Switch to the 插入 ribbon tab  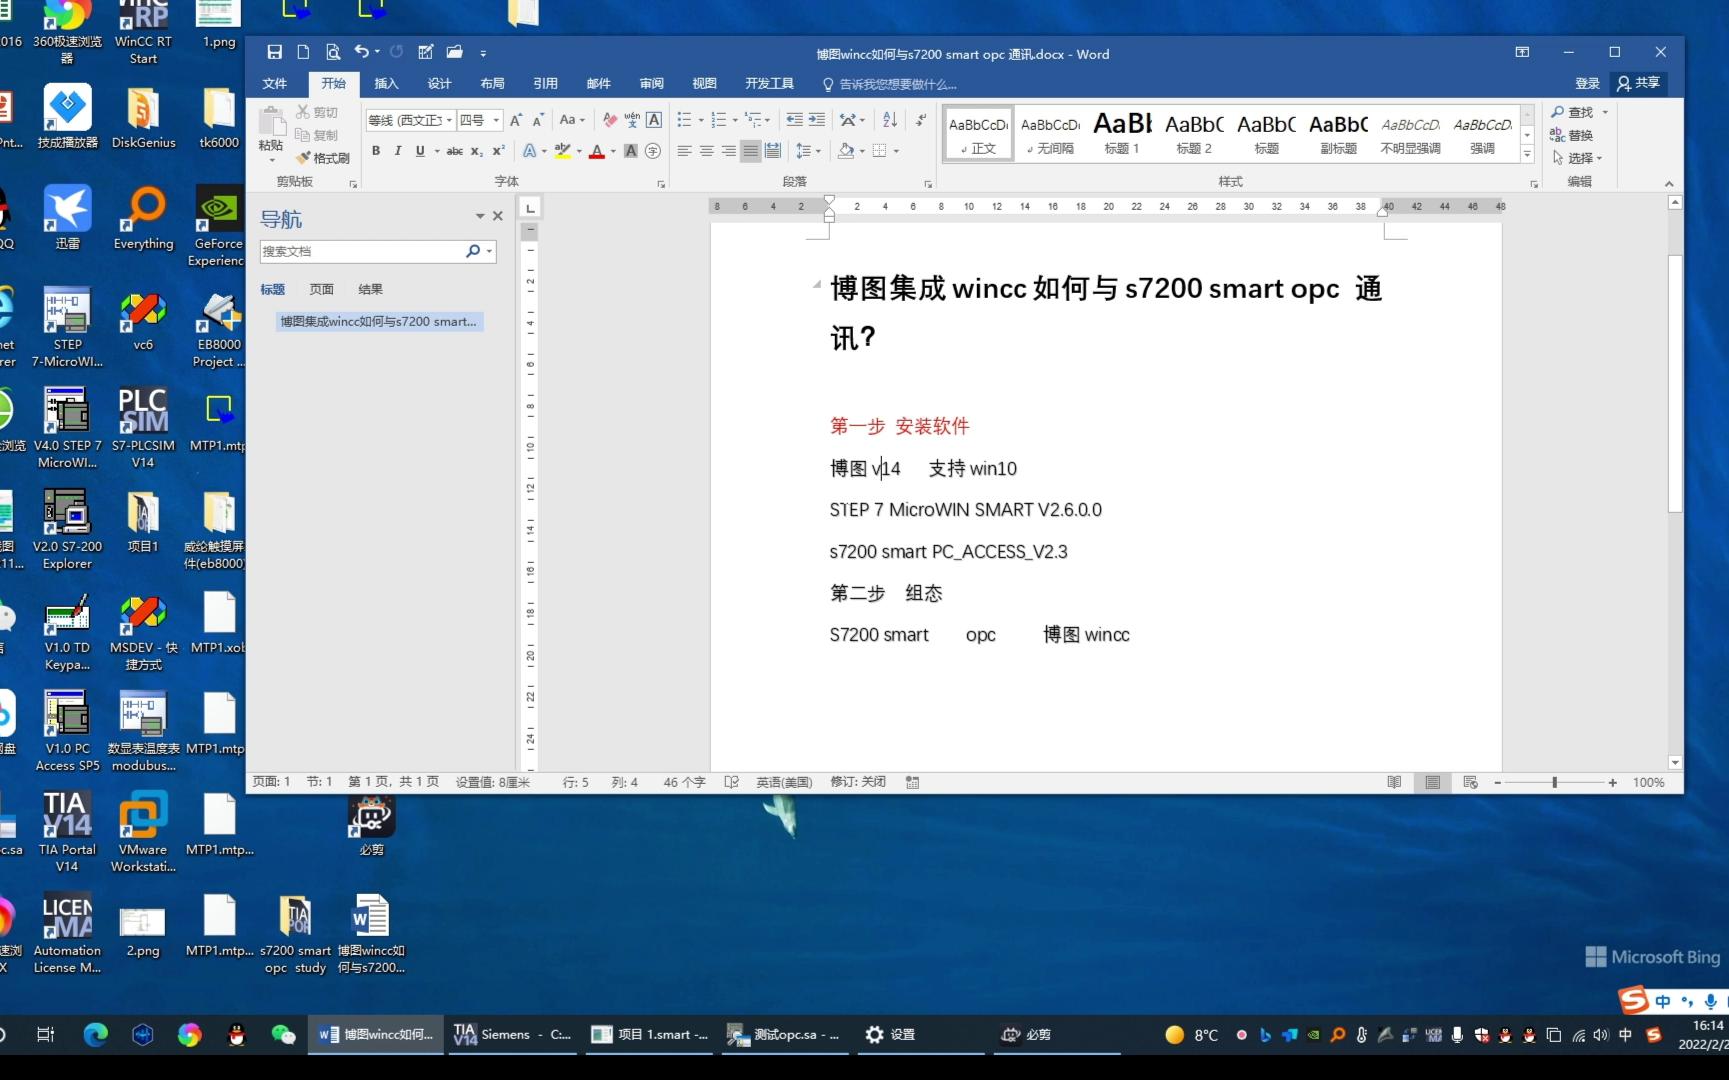tap(386, 84)
